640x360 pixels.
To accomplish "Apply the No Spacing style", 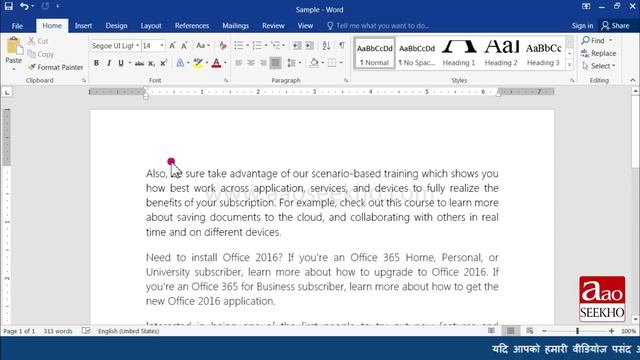I will [417, 53].
